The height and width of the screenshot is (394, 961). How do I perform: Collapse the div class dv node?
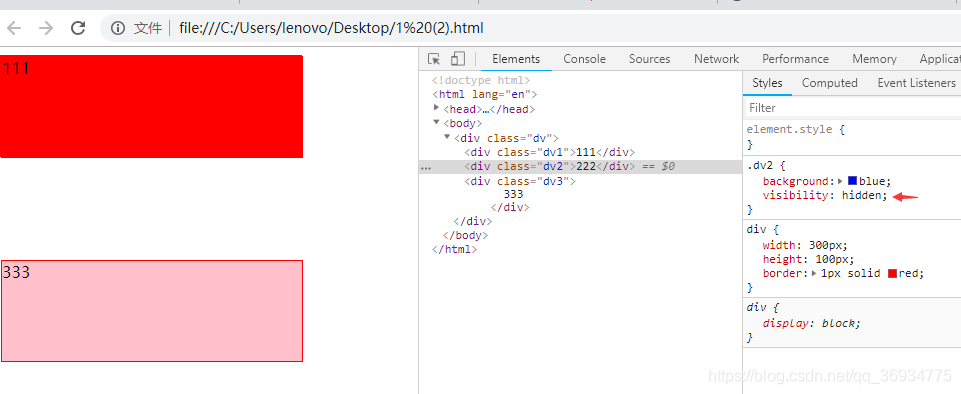(x=447, y=137)
